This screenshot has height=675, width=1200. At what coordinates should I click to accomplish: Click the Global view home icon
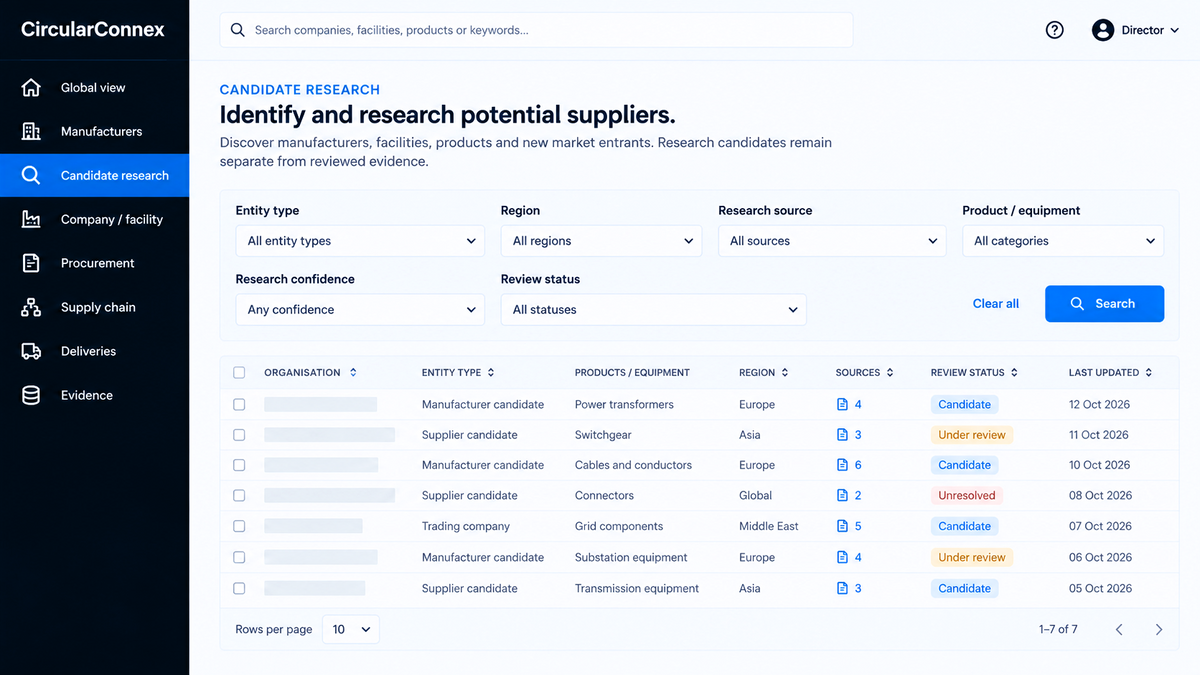[x=31, y=88]
